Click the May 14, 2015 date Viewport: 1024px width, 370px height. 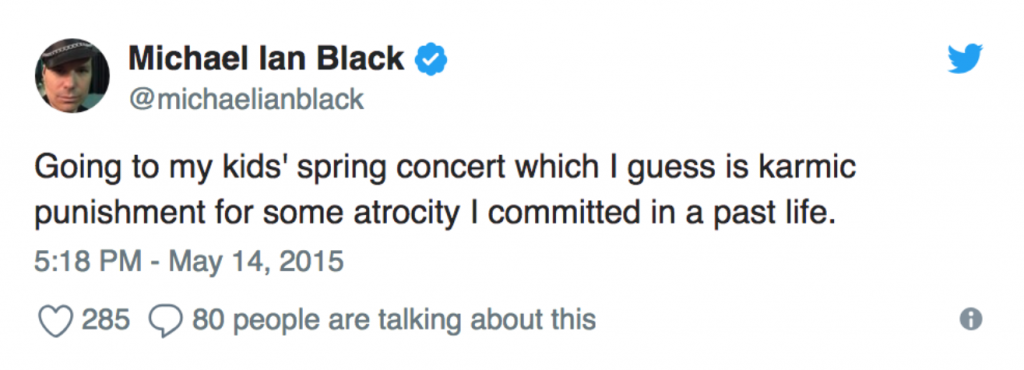[x=256, y=262]
